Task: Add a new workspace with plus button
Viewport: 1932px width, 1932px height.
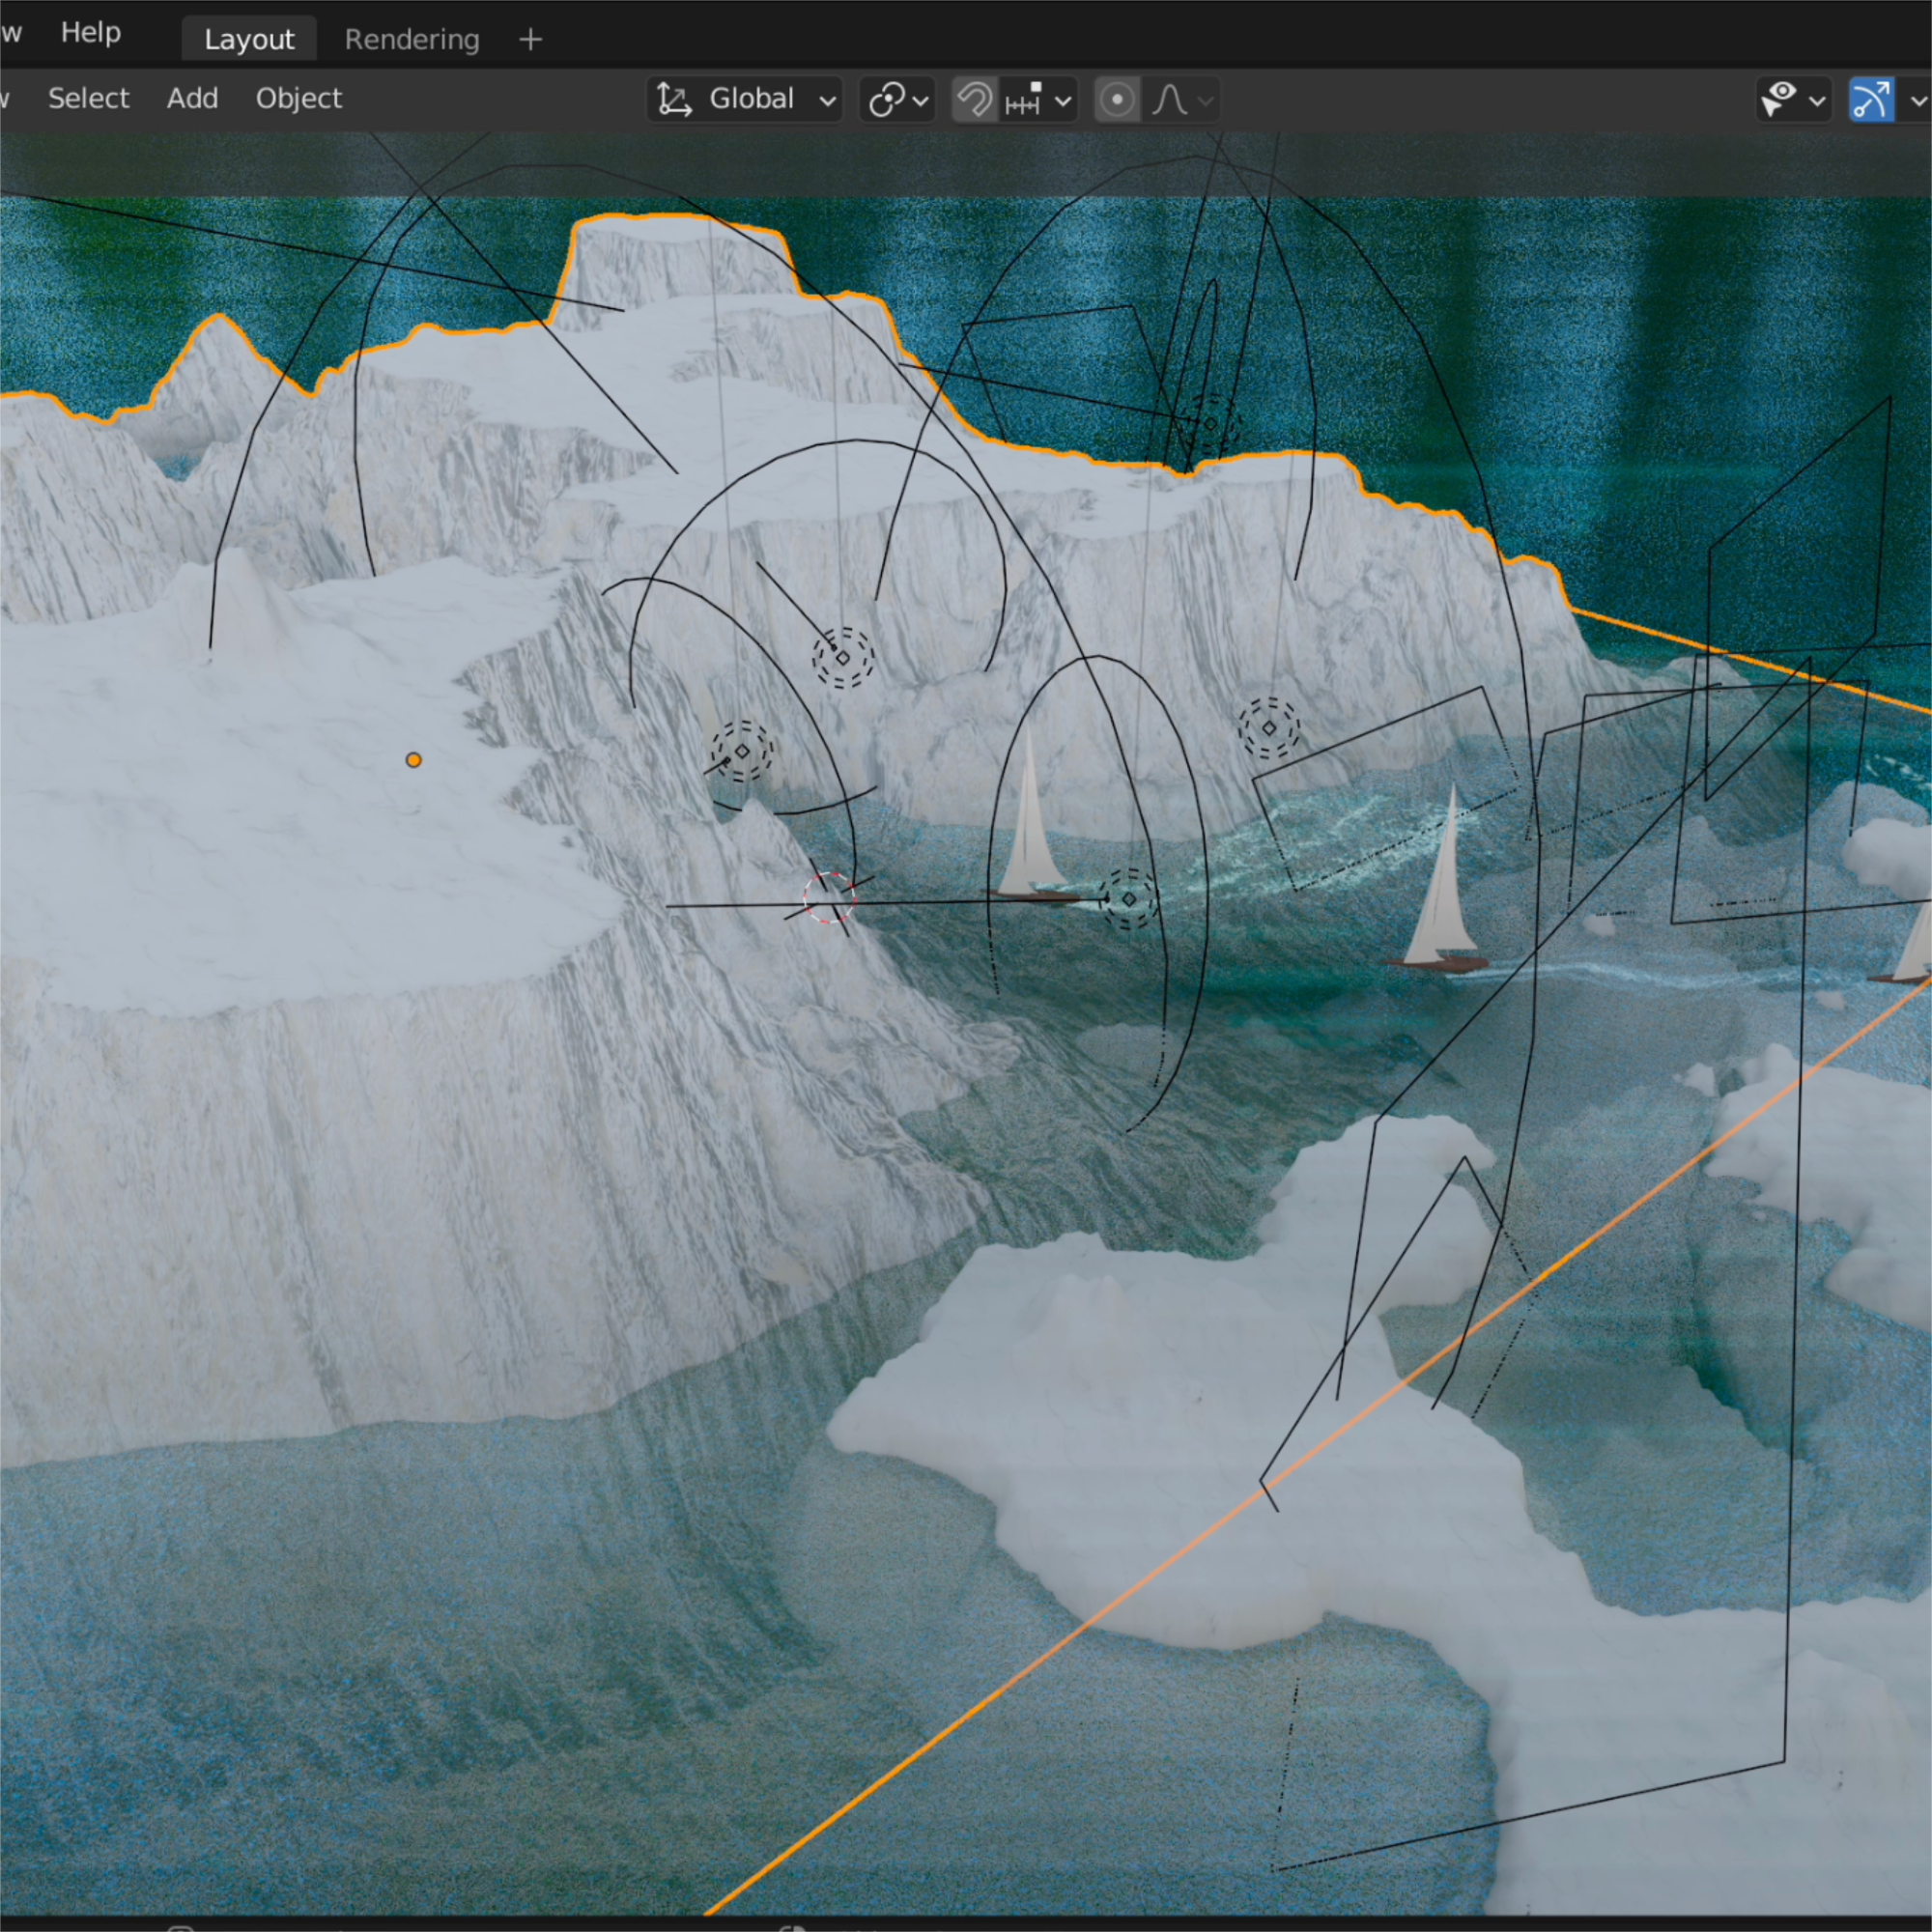Action: tap(531, 40)
